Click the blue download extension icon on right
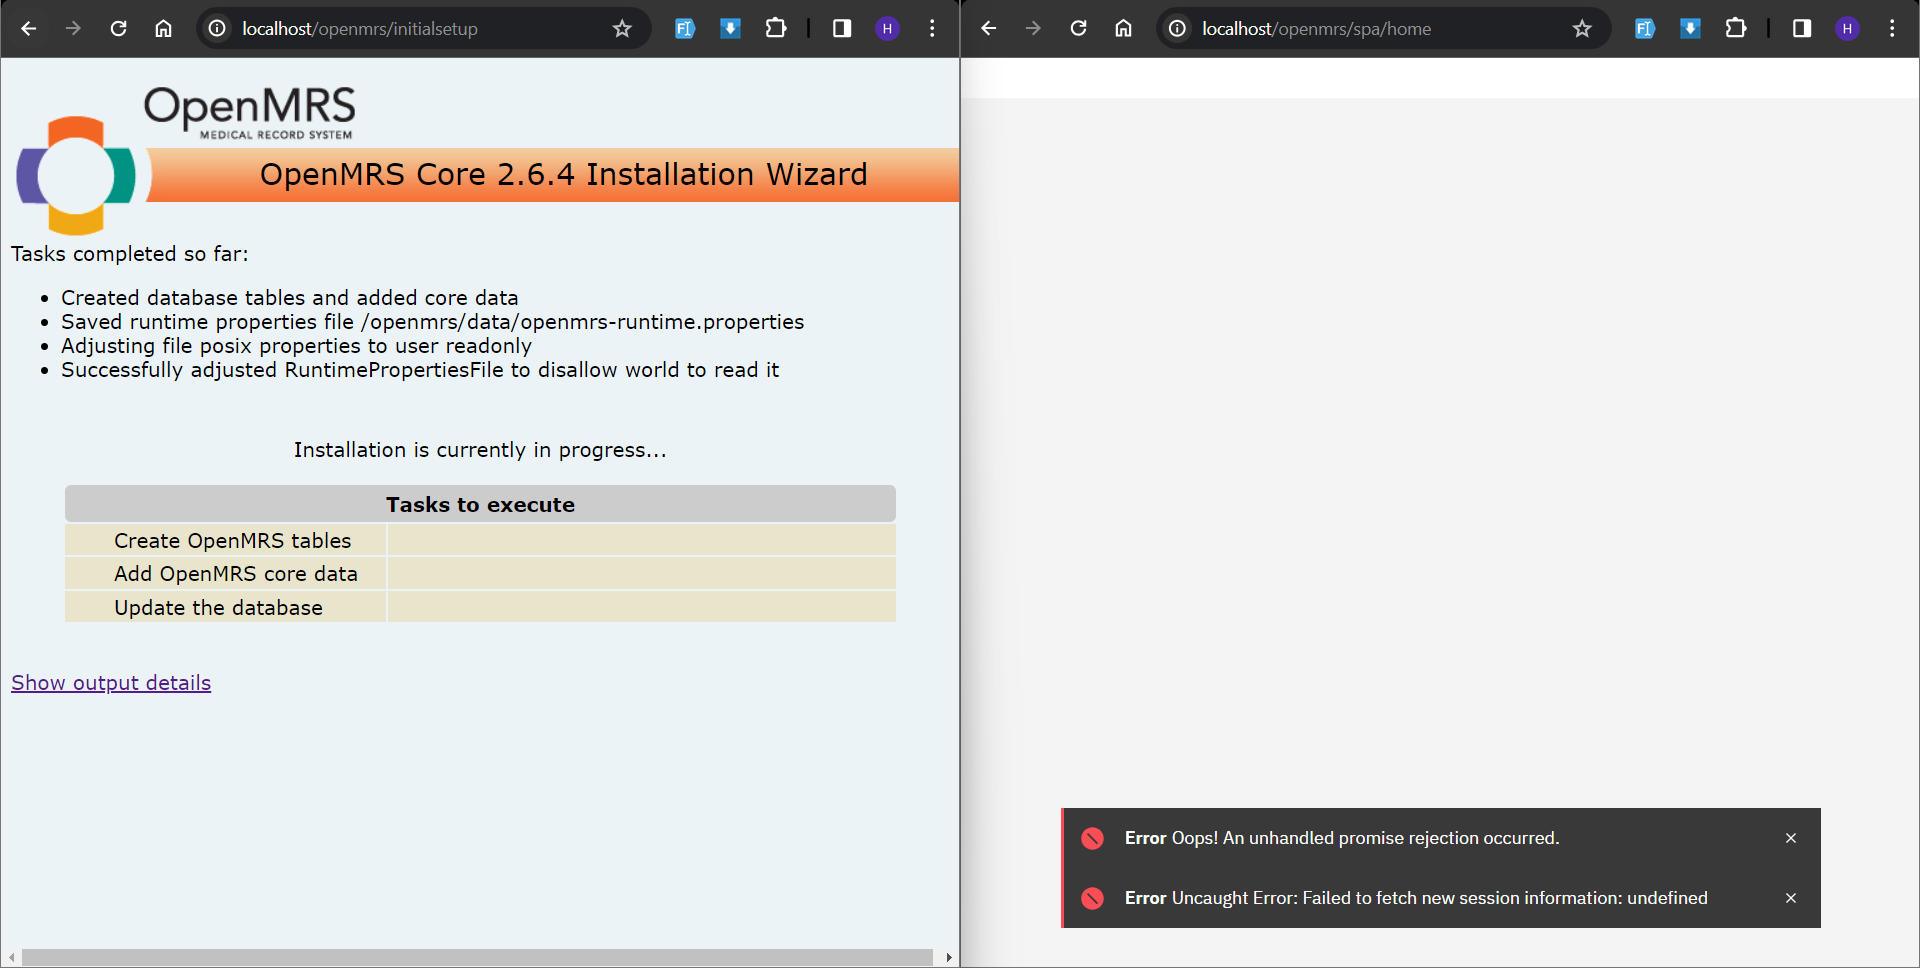 (1690, 28)
